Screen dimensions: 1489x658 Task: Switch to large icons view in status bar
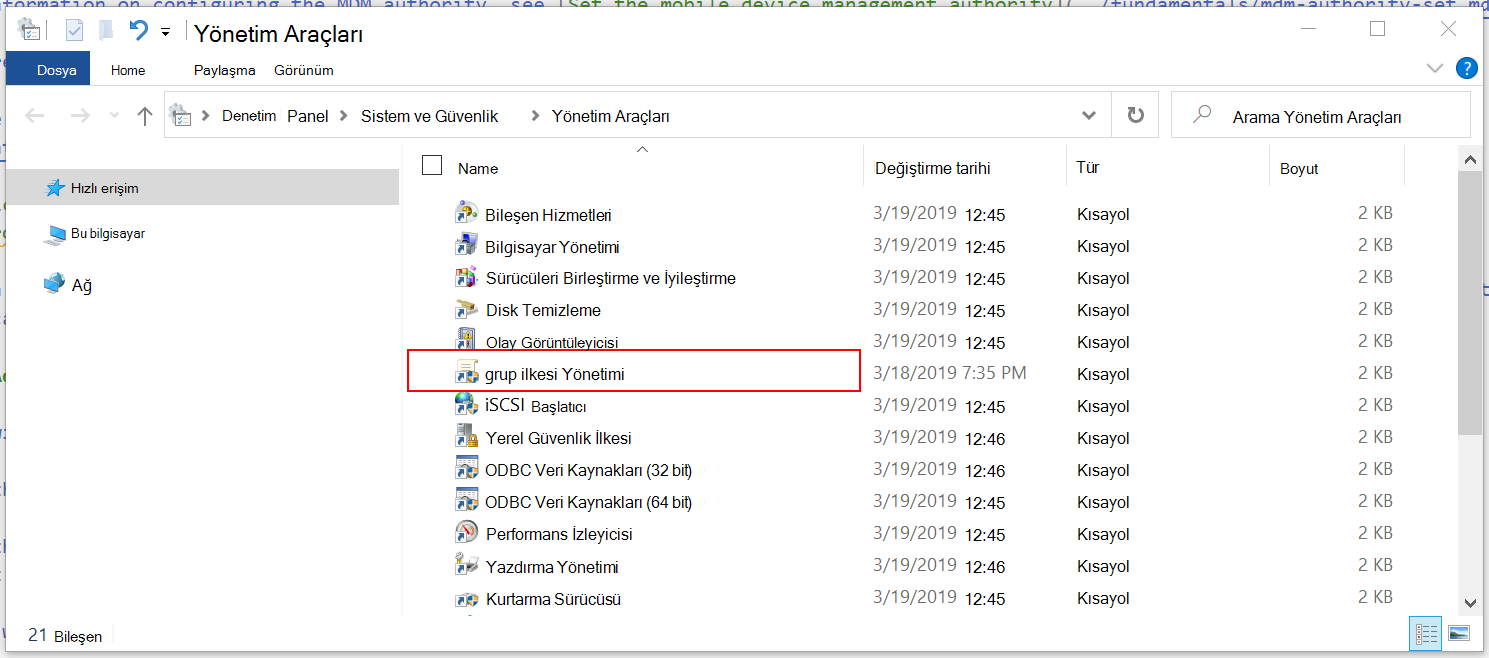[x=1458, y=634]
